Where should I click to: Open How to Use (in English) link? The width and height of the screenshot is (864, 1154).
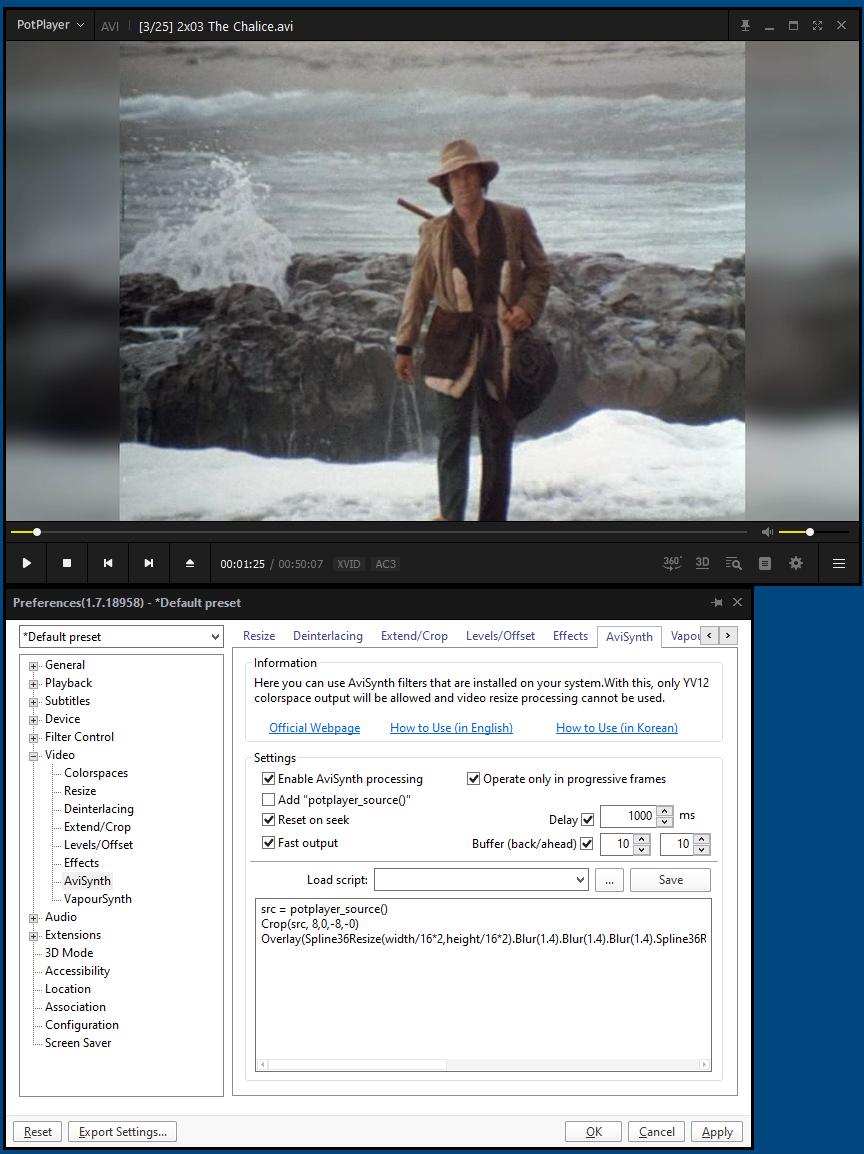(451, 728)
